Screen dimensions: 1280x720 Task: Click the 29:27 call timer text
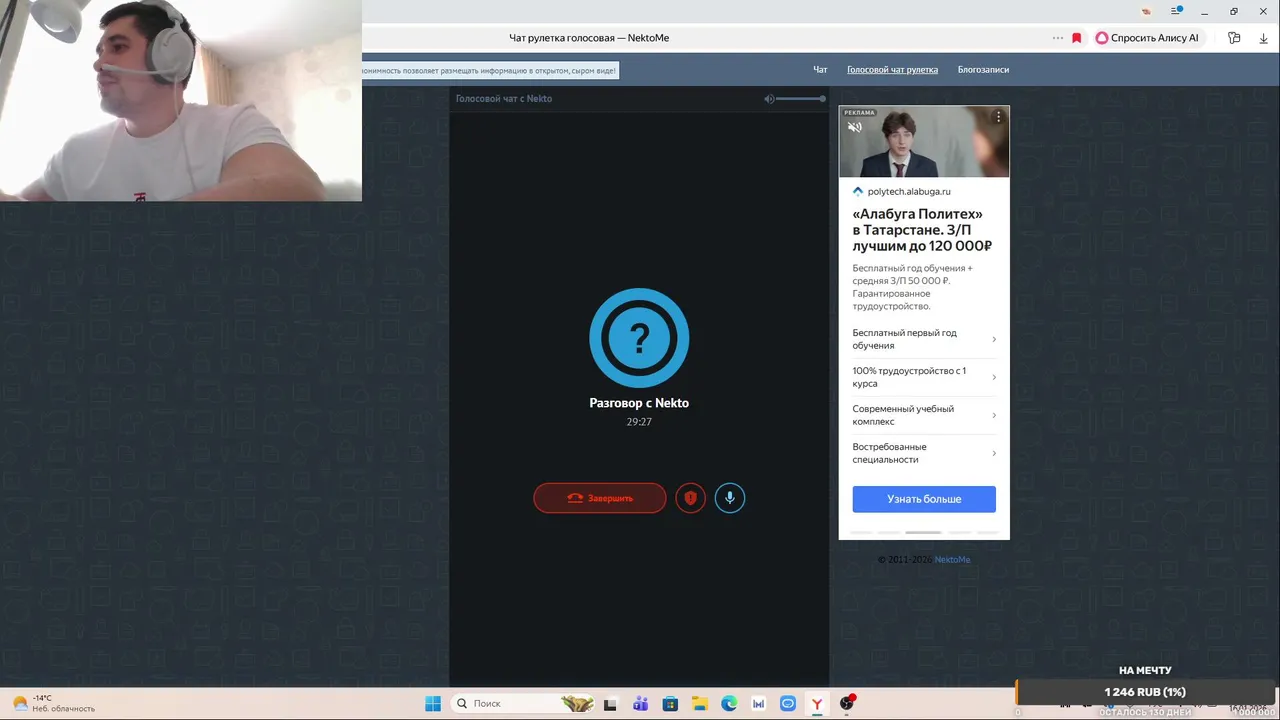pyautogui.click(x=639, y=422)
